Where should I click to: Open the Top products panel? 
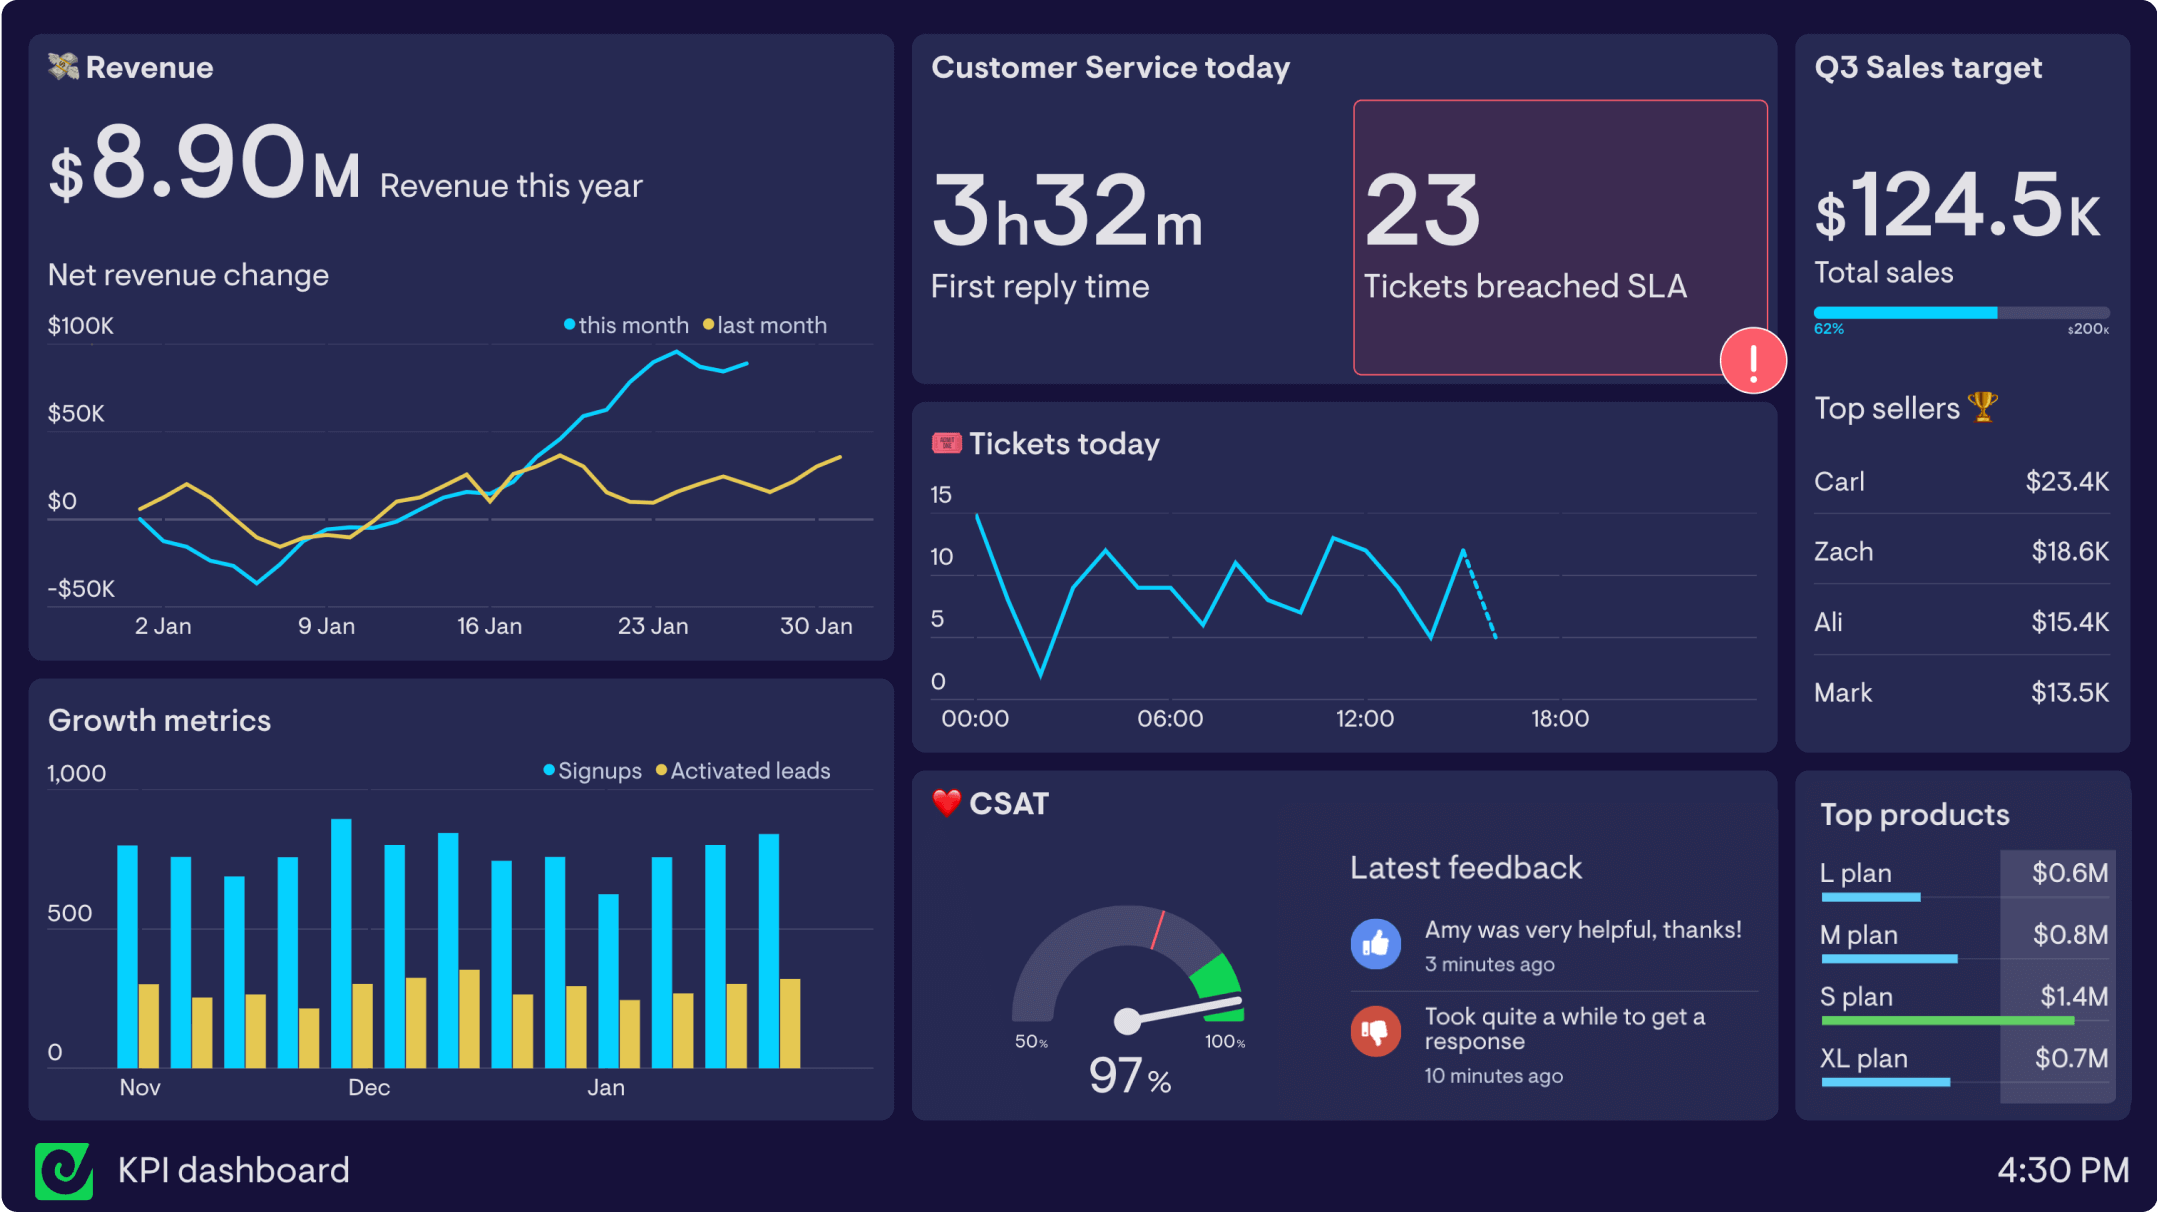pos(1915,814)
